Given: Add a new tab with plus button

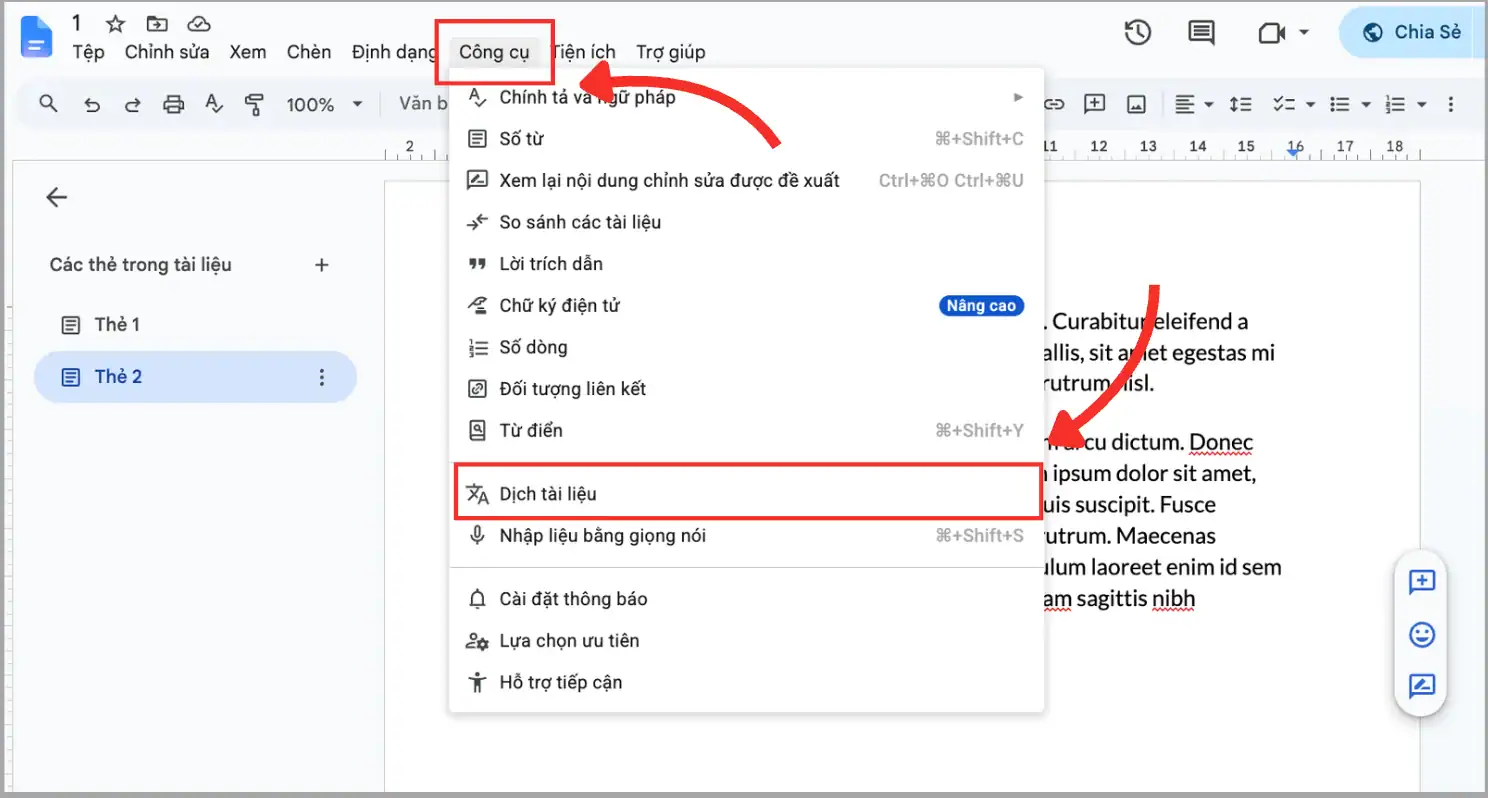Looking at the screenshot, I should pyautogui.click(x=322, y=265).
